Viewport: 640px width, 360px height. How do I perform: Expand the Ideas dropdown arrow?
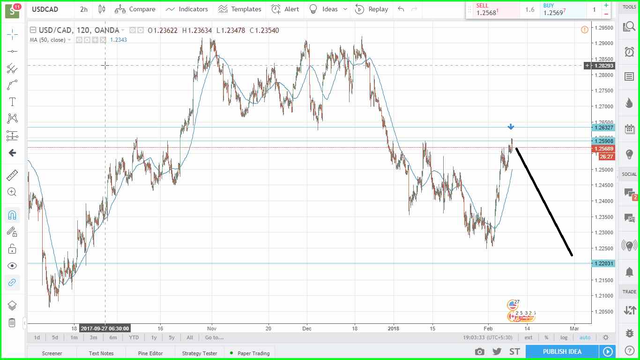[345, 9]
